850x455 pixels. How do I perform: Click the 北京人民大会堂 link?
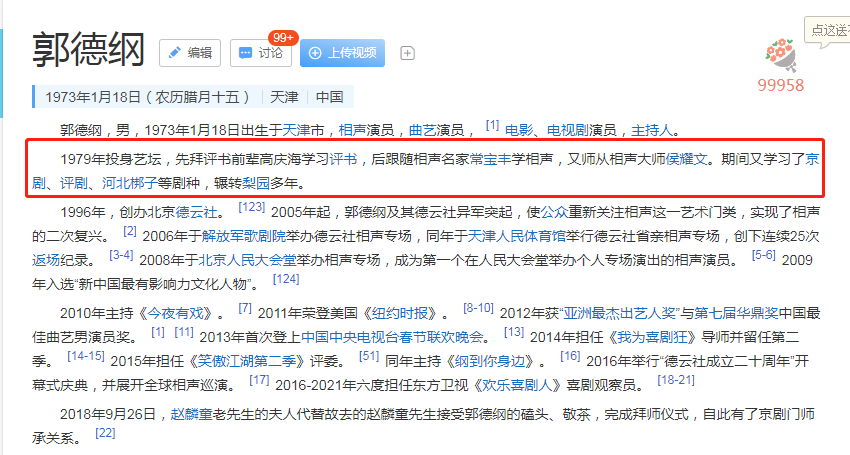click(247, 260)
